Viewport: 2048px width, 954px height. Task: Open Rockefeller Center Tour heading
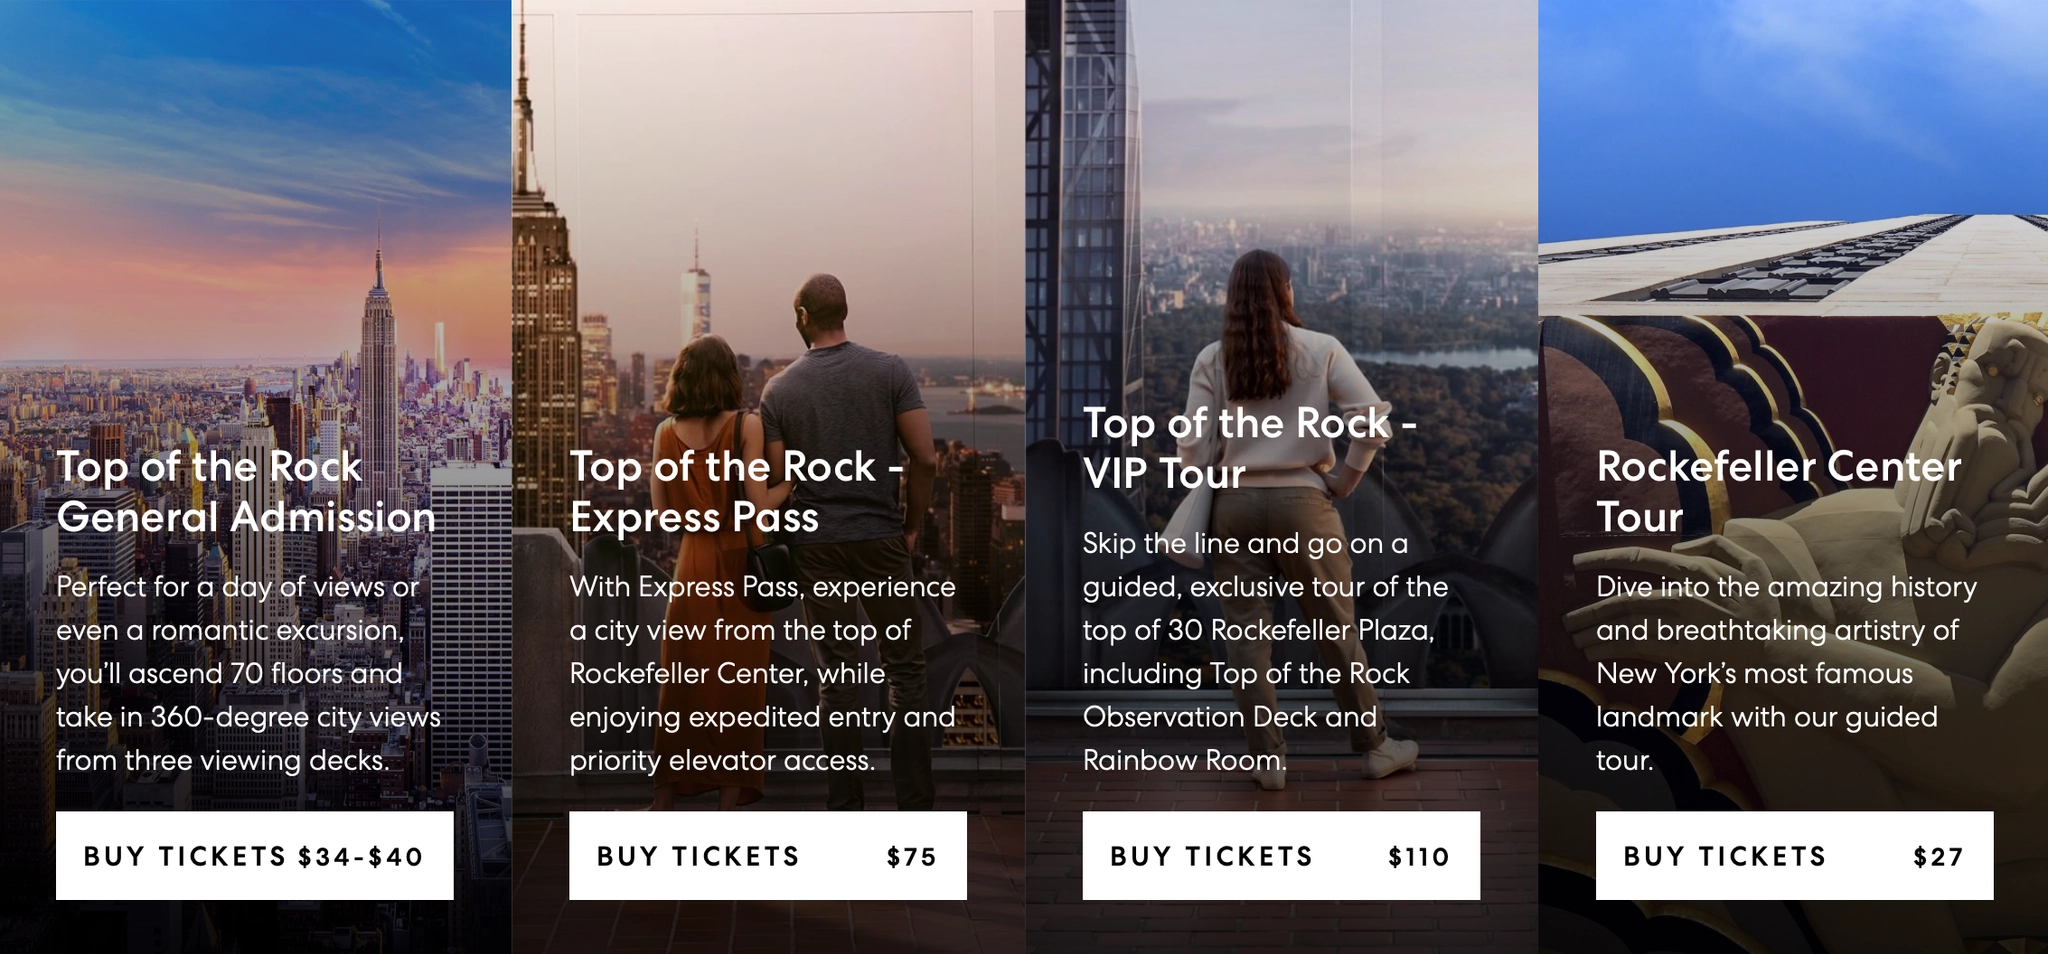[1778, 492]
